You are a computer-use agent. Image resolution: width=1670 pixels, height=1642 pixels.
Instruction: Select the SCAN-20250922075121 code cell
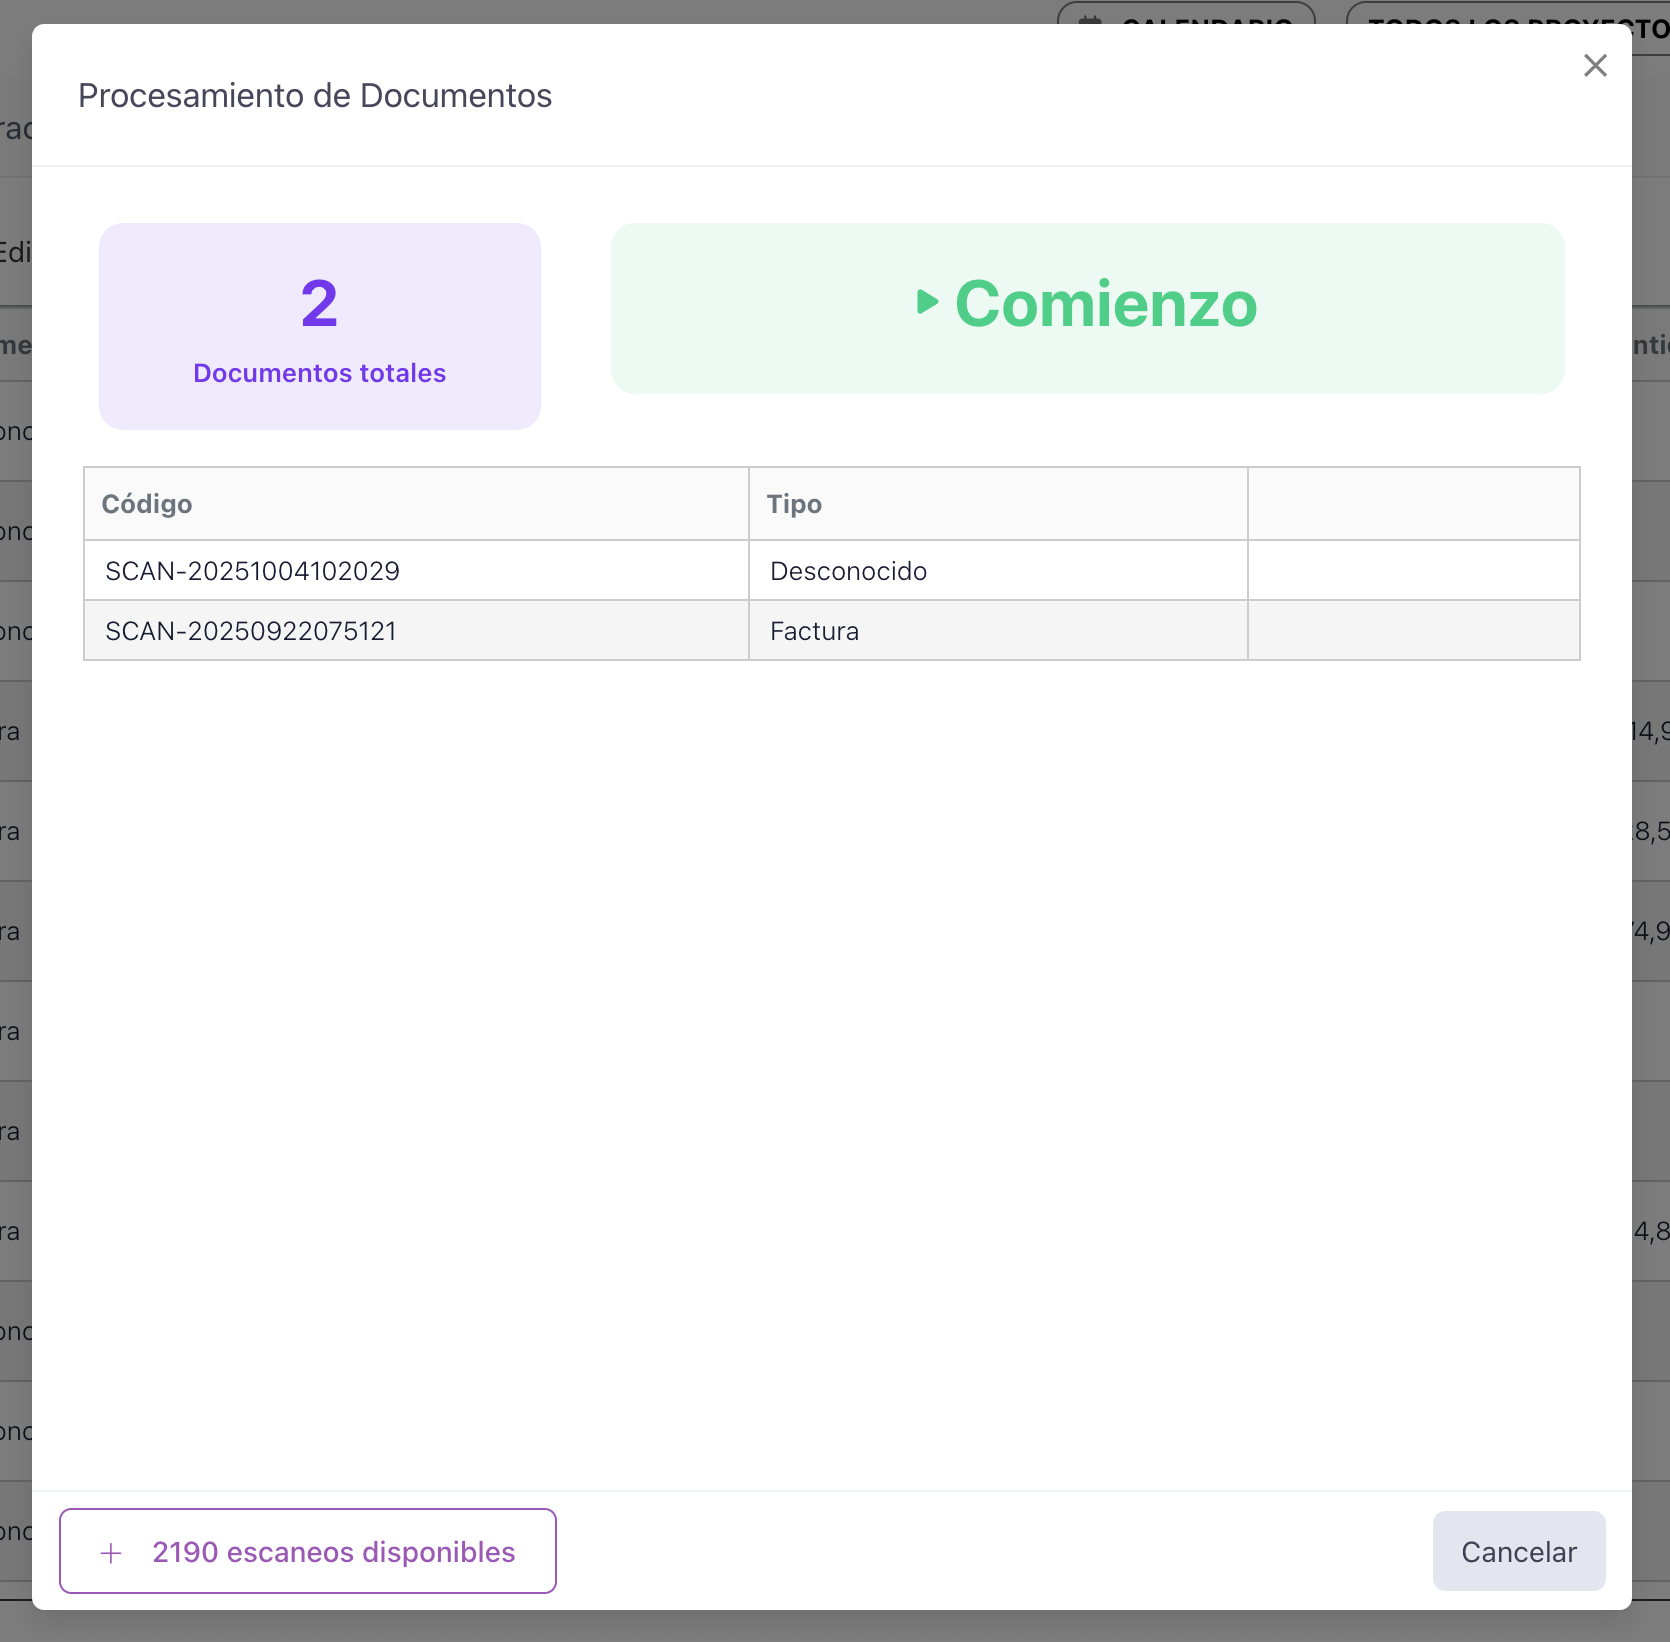[x=251, y=631]
